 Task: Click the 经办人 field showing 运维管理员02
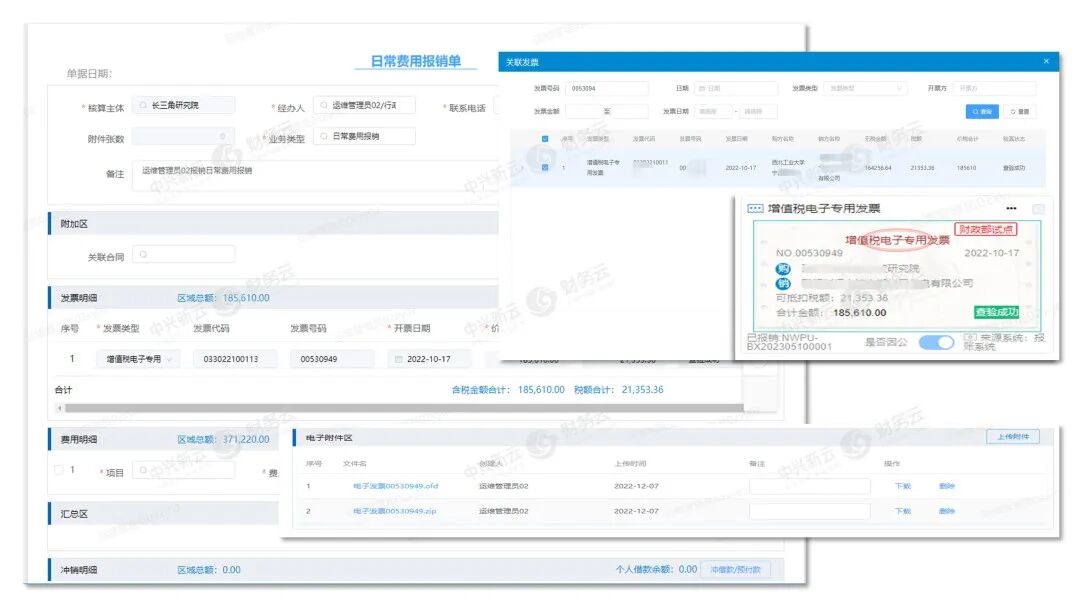click(364, 105)
